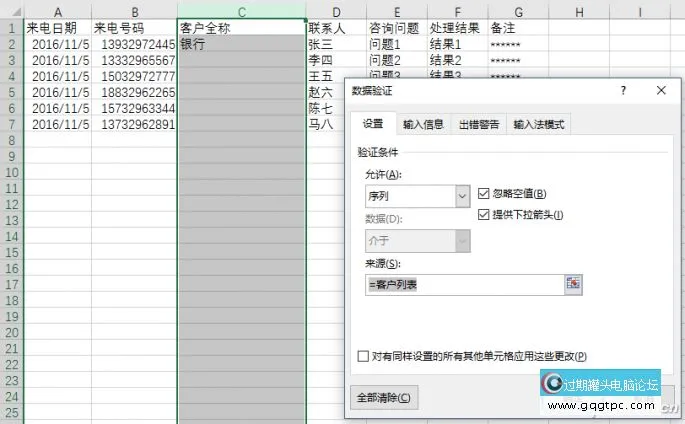Select cell containing 张三
Image resolution: width=685 pixels, height=424 pixels.
(335, 44)
